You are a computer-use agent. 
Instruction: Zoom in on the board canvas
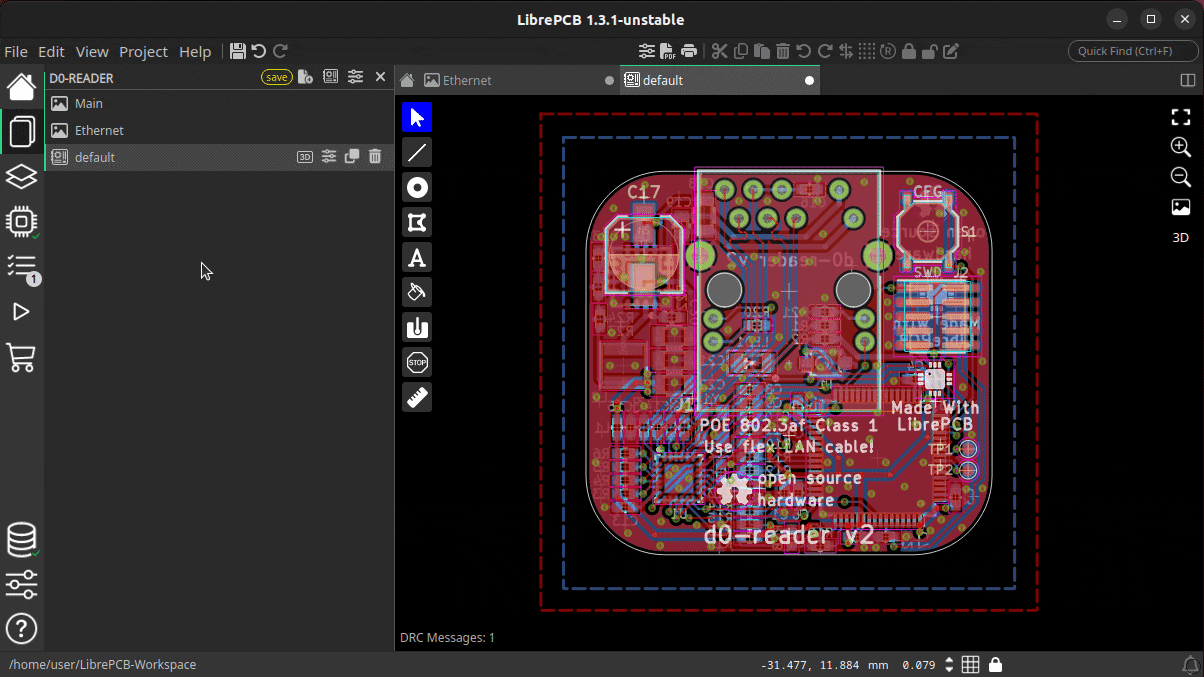(1181, 147)
